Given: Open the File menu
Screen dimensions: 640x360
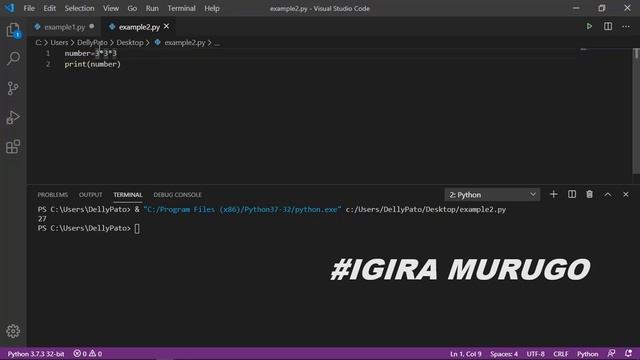Looking at the screenshot, I should pyautogui.click(x=29, y=8).
